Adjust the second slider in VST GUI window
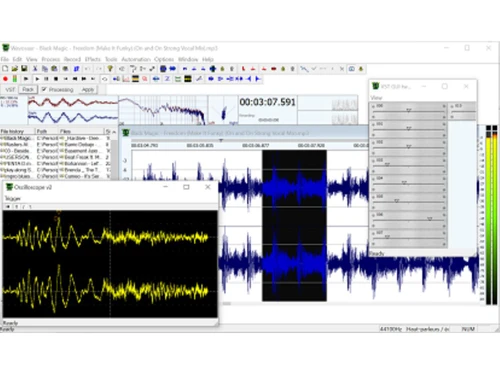The image size is (500, 375). [x=408, y=129]
